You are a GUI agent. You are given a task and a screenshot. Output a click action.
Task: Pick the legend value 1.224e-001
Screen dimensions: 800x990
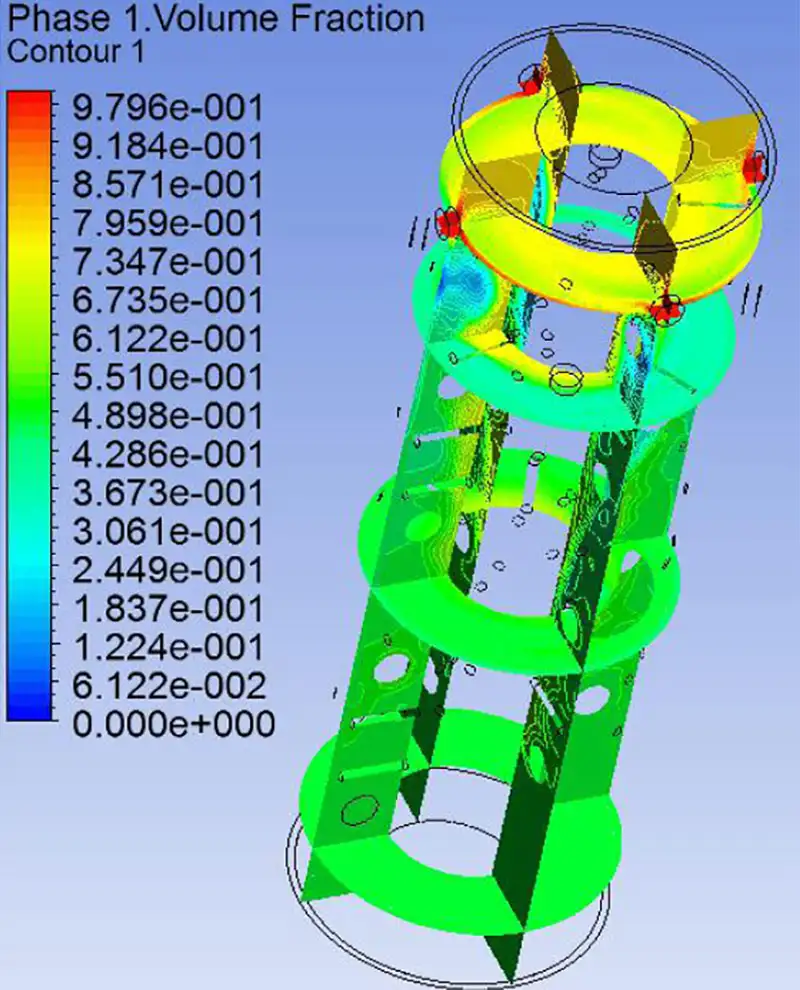[167, 647]
